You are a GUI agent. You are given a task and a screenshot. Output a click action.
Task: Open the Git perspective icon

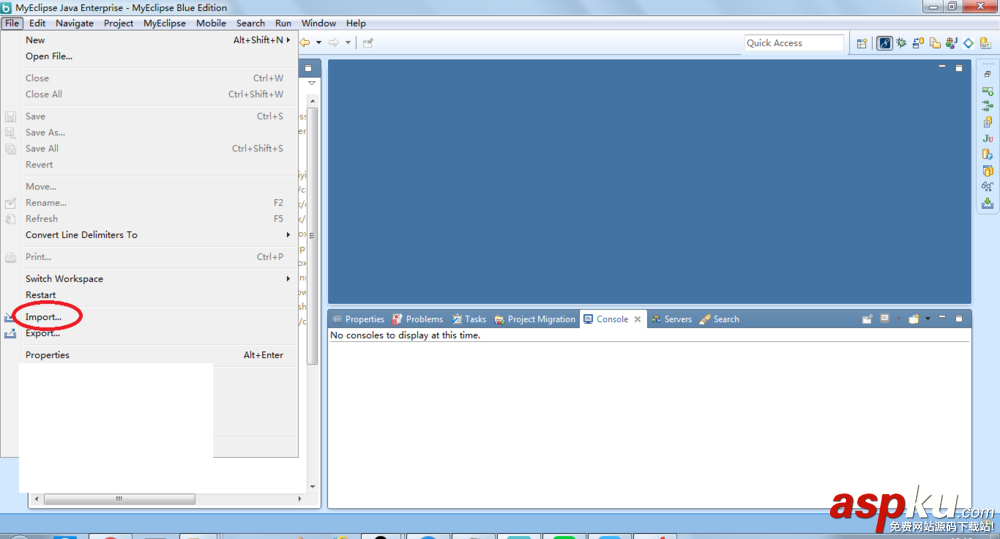tap(985, 43)
